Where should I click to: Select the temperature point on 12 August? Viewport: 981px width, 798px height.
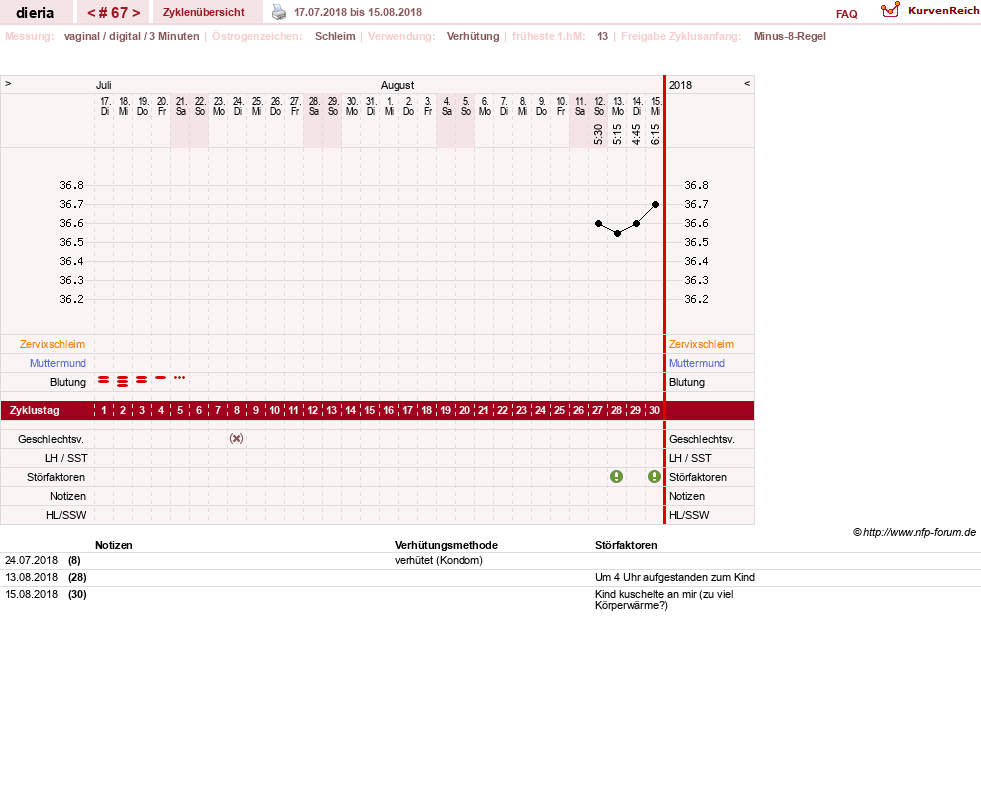599,223
